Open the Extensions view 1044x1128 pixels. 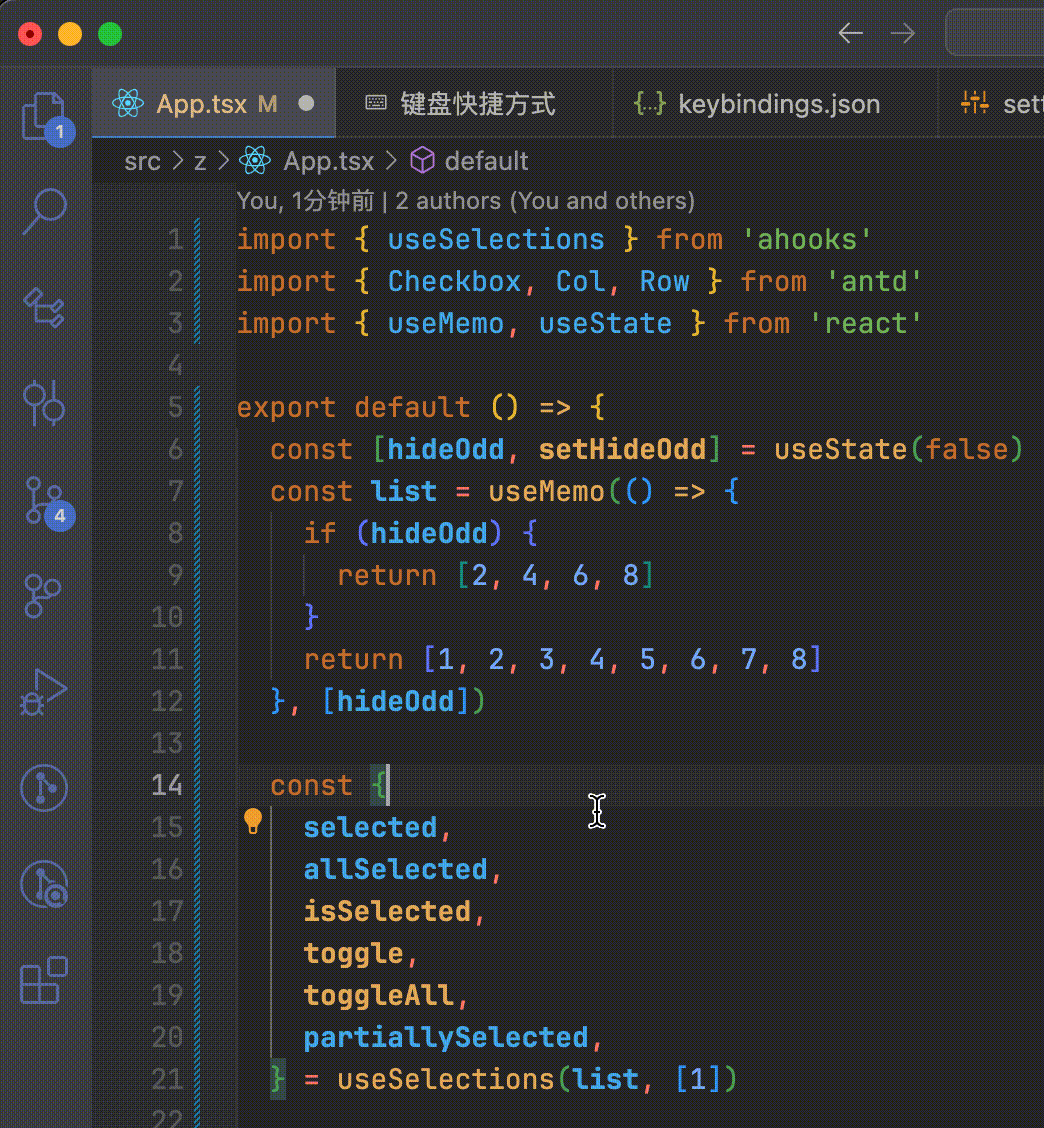44,980
